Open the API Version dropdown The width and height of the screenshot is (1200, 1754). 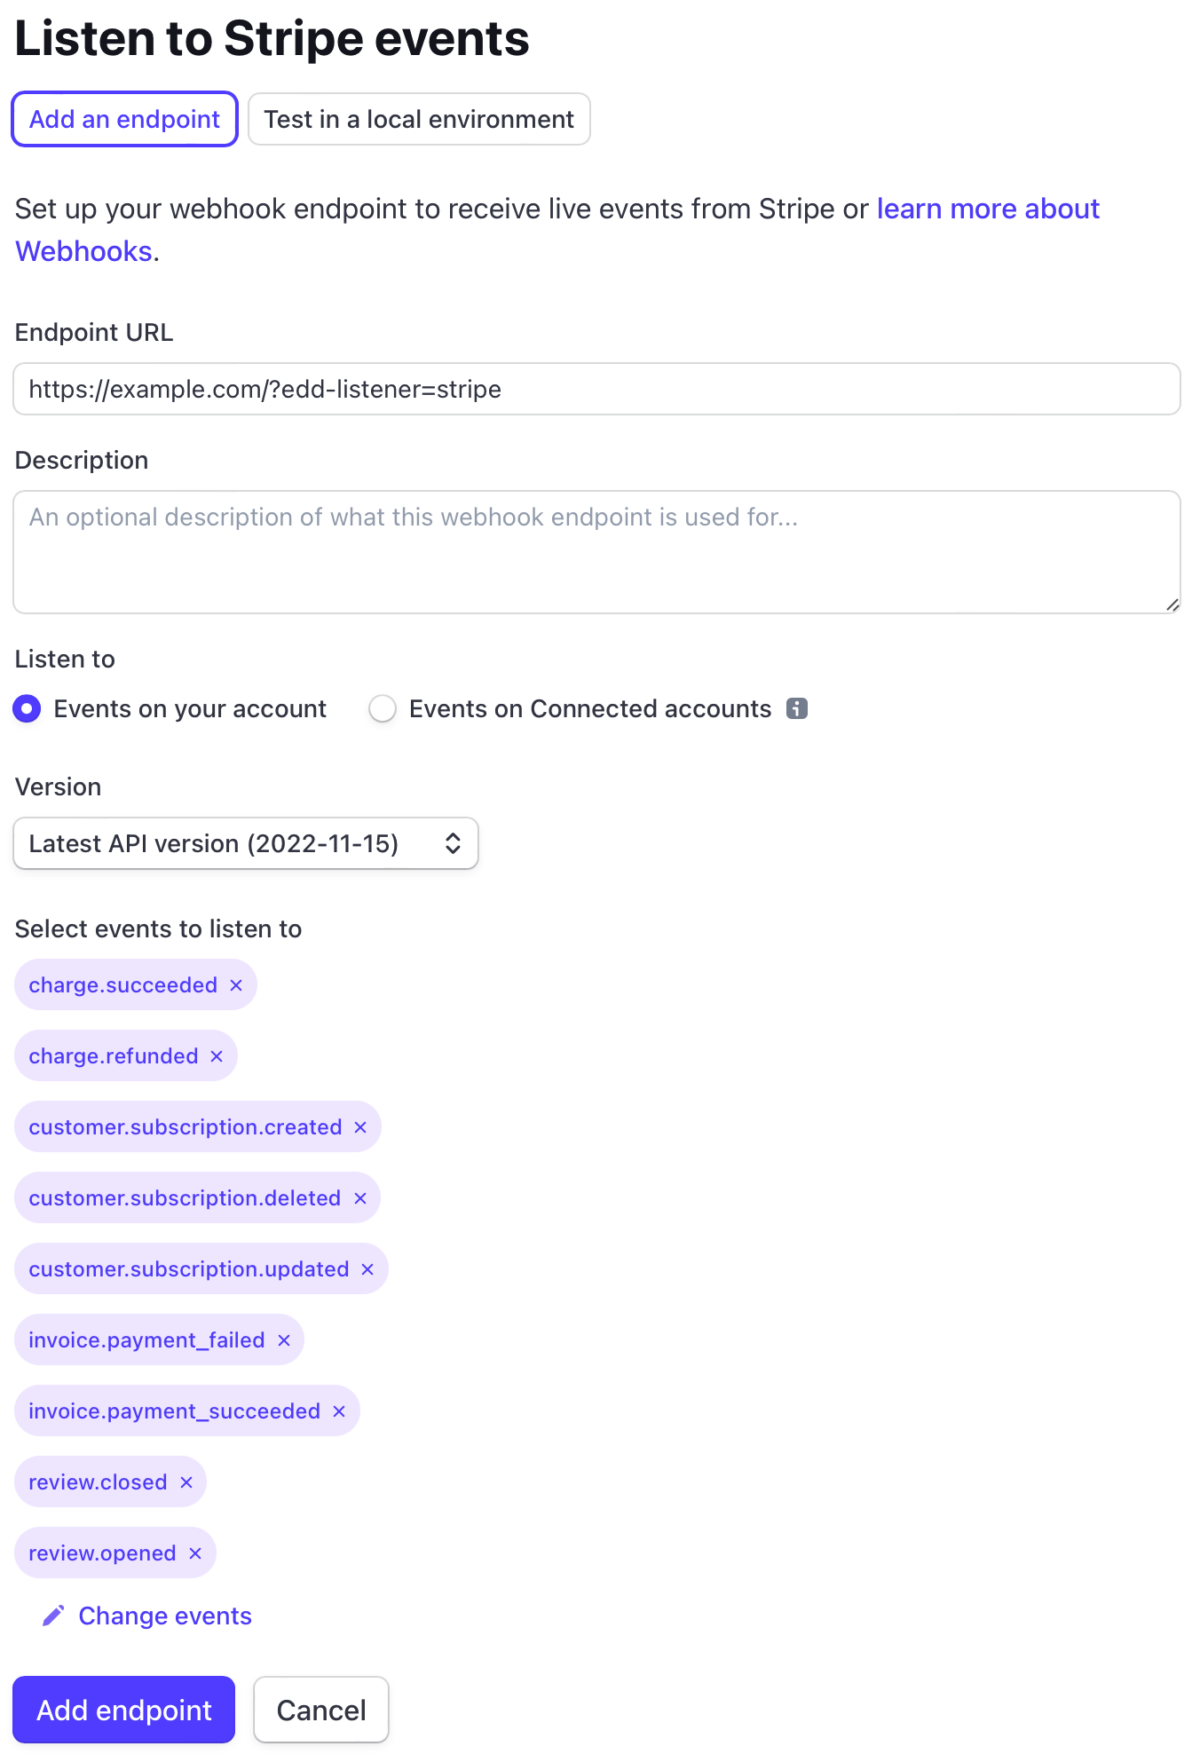(x=245, y=843)
